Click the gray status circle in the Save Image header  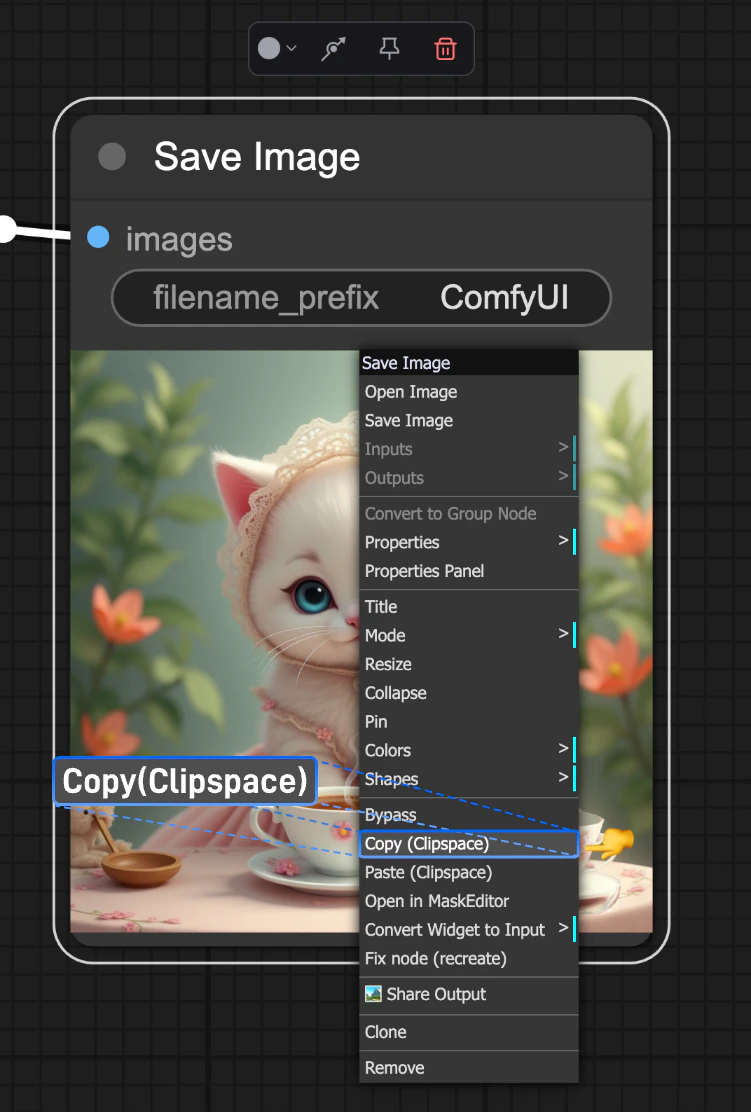(x=111, y=156)
